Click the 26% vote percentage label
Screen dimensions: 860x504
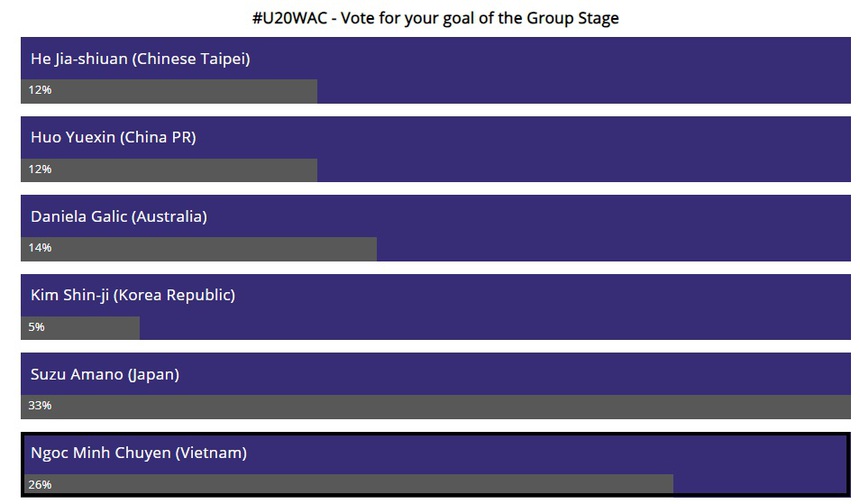coord(40,485)
